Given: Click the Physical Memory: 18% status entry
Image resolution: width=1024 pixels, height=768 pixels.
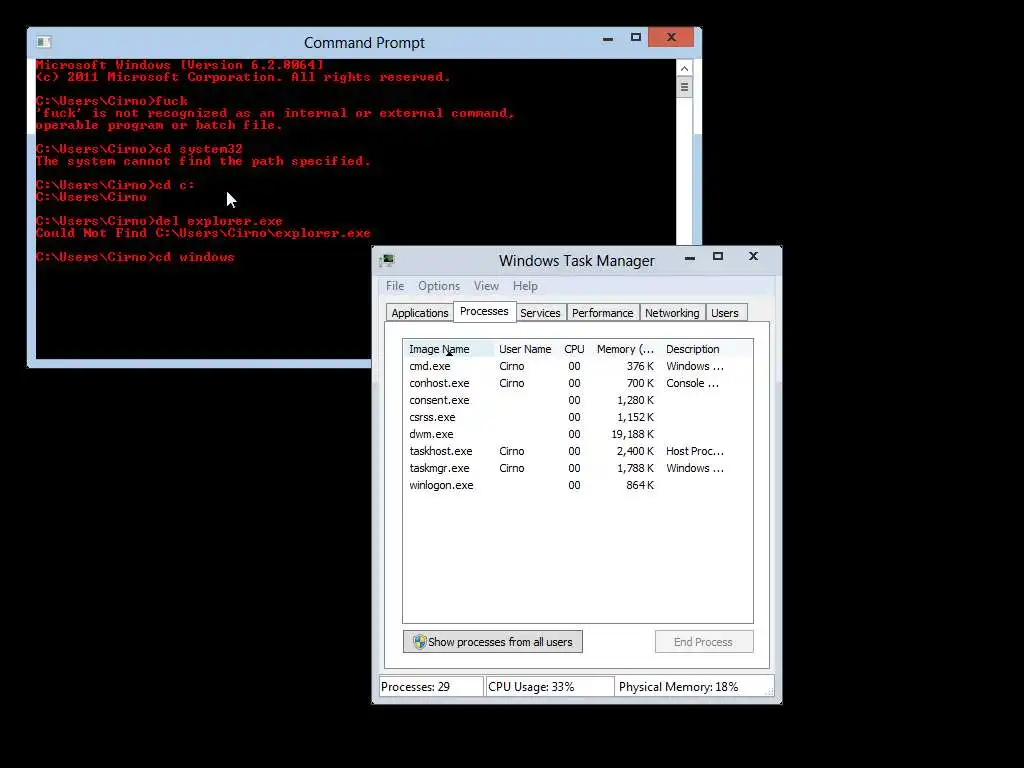Looking at the screenshot, I should pos(694,687).
